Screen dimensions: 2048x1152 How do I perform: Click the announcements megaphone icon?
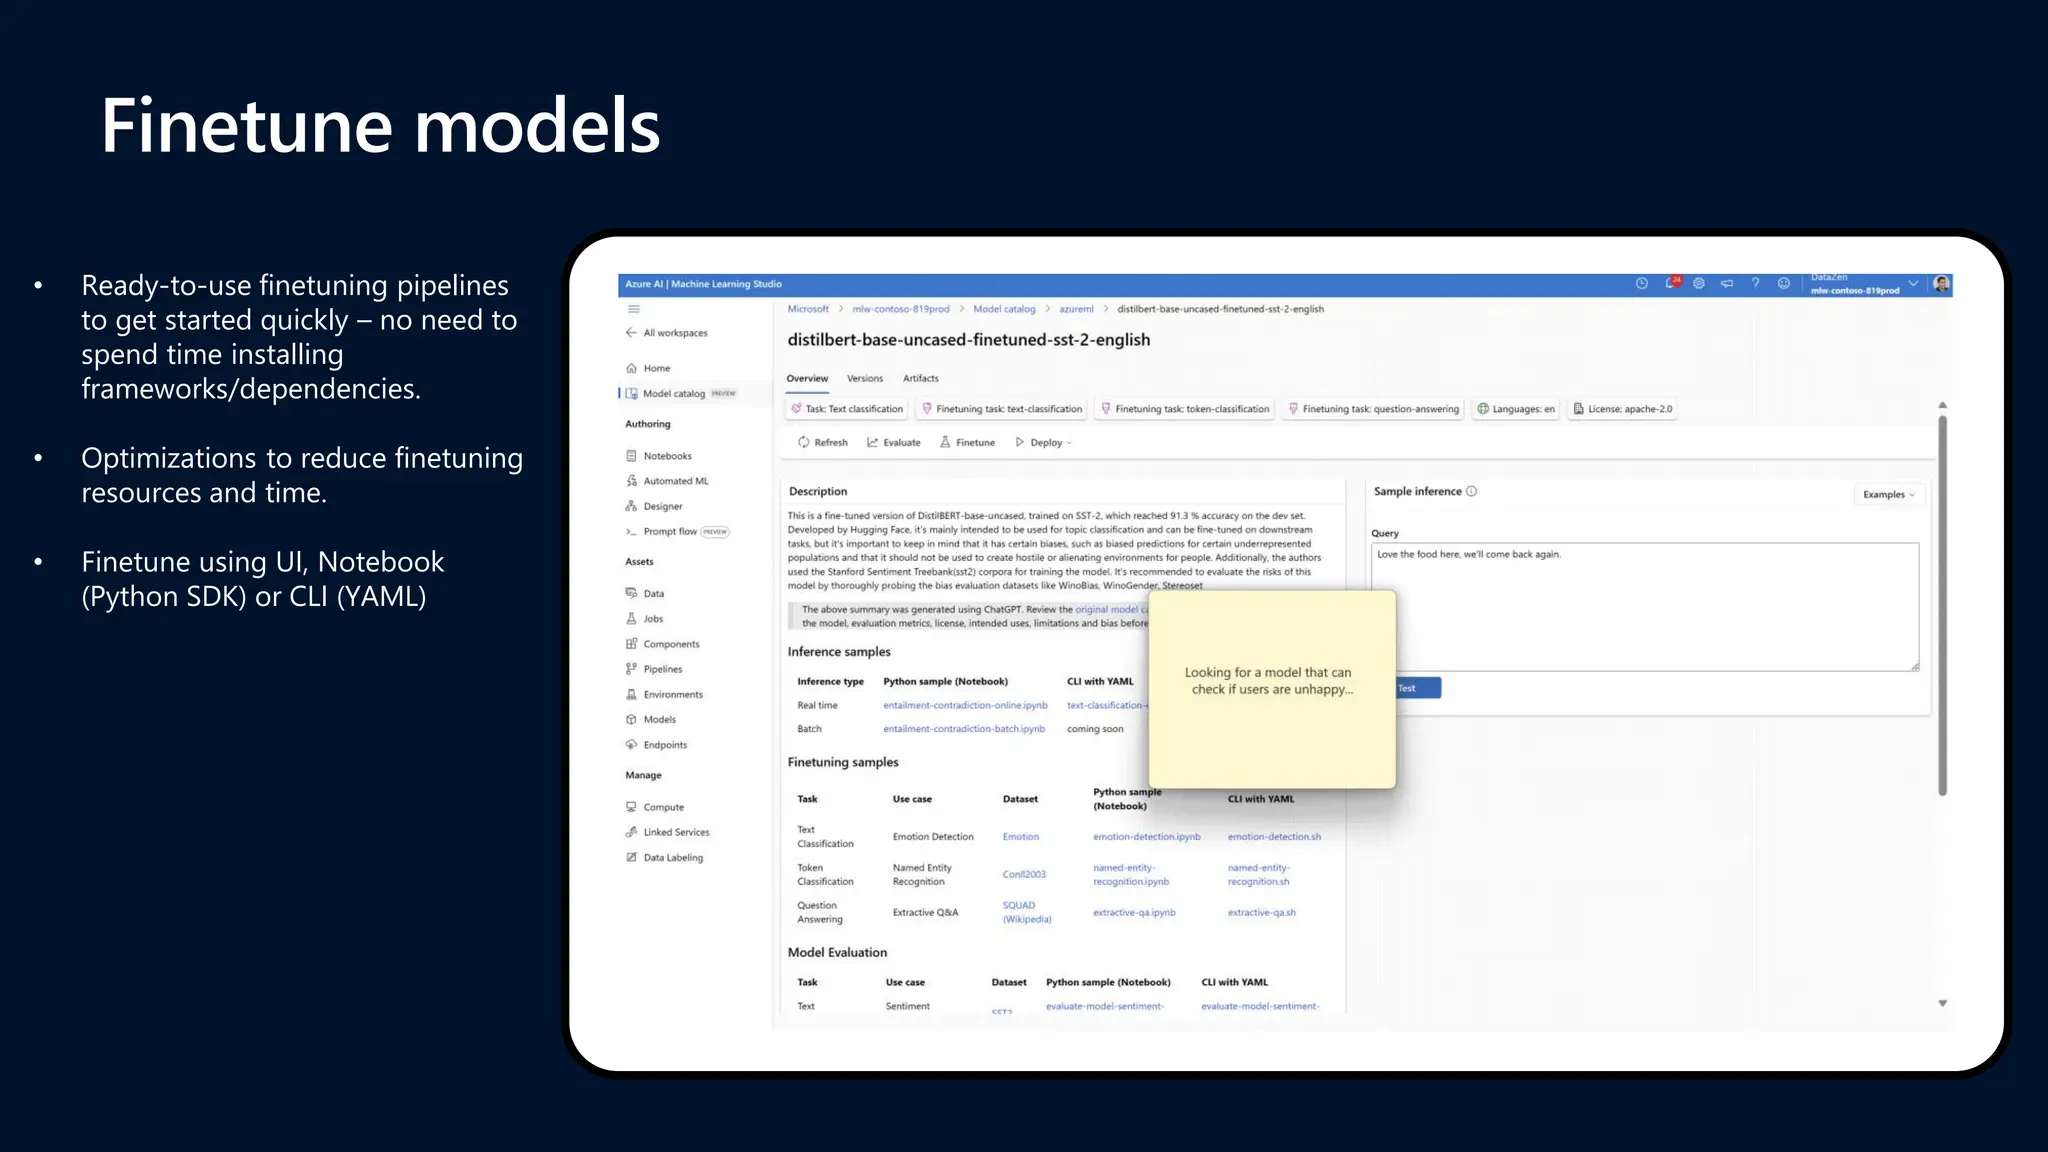[x=1727, y=284]
